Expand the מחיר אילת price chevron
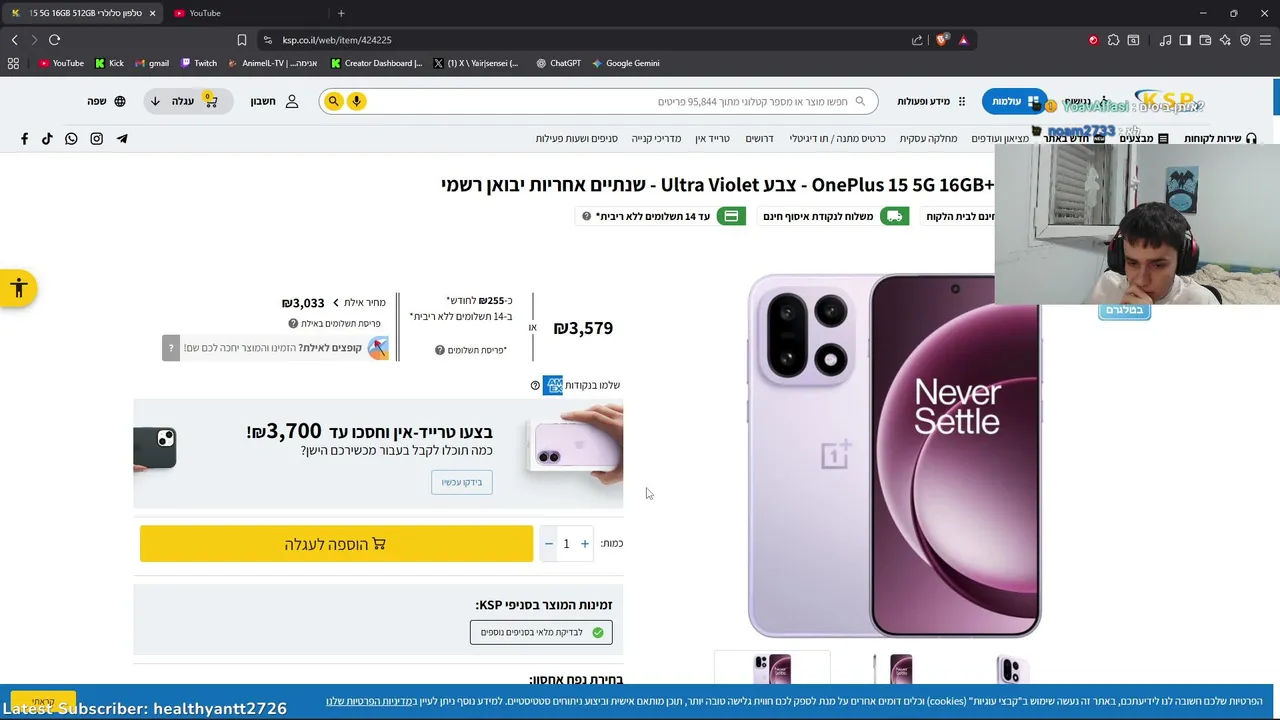The width and height of the screenshot is (1280, 720). click(x=336, y=303)
